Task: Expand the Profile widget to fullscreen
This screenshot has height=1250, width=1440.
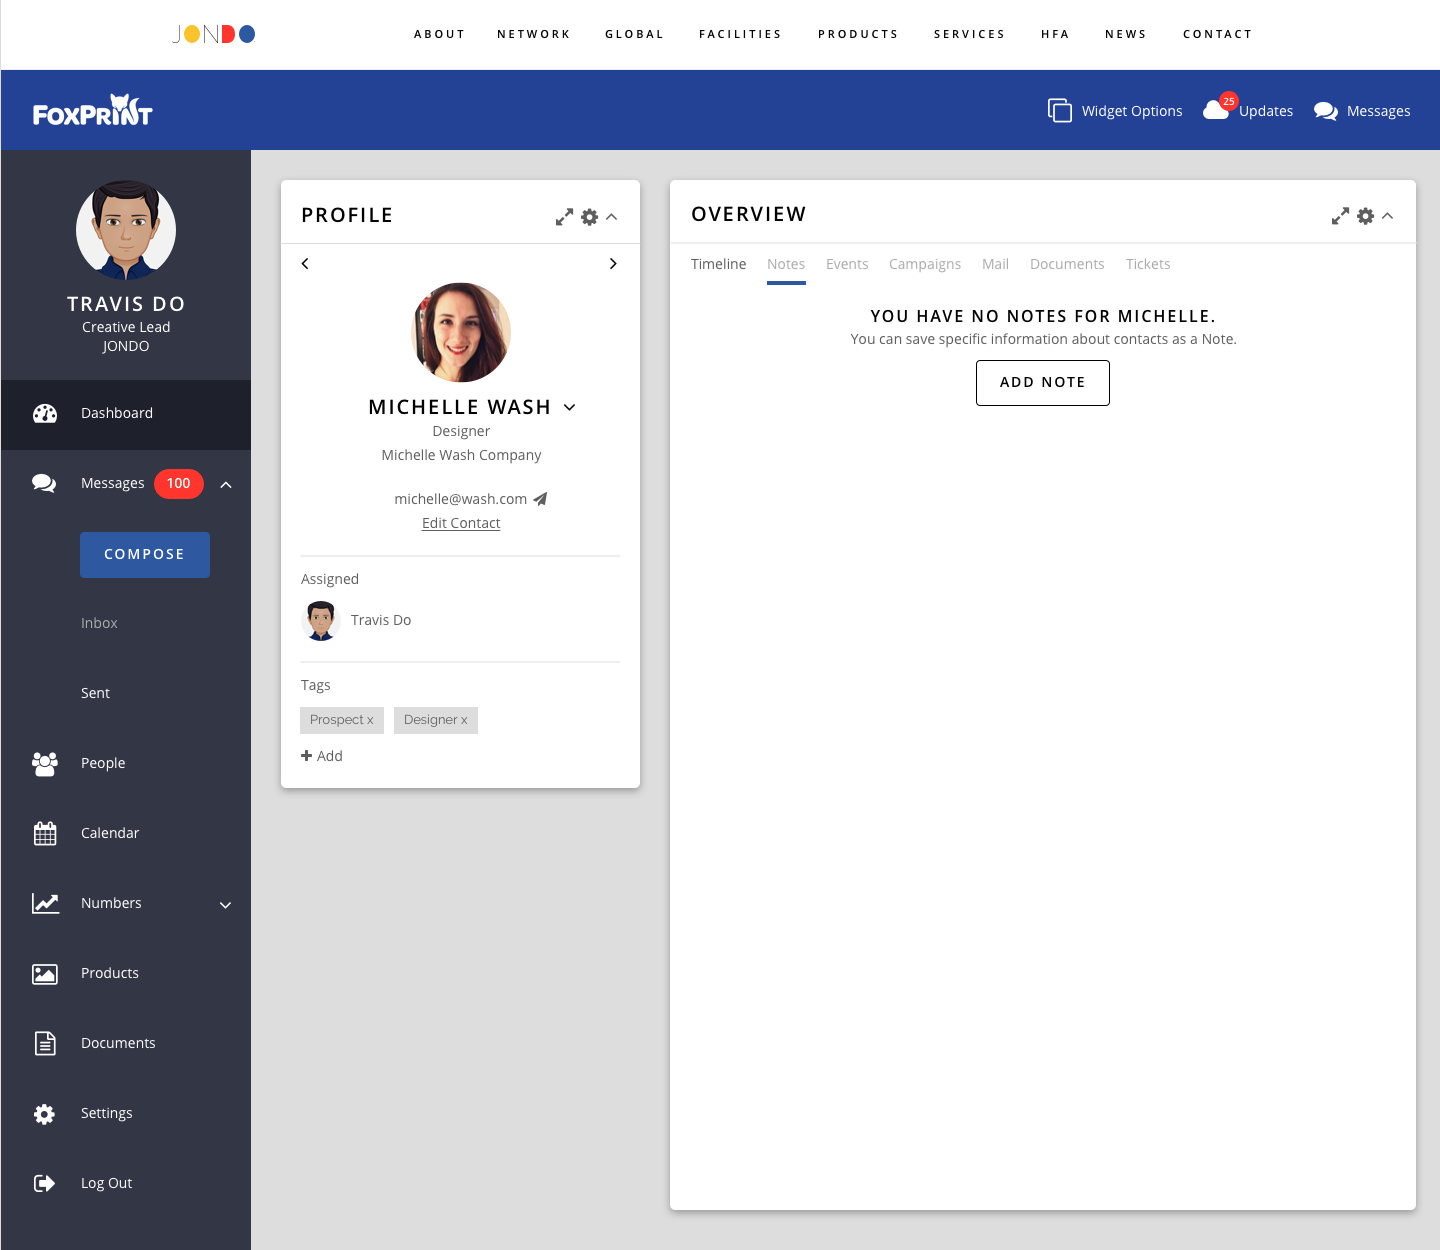Action: [564, 217]
